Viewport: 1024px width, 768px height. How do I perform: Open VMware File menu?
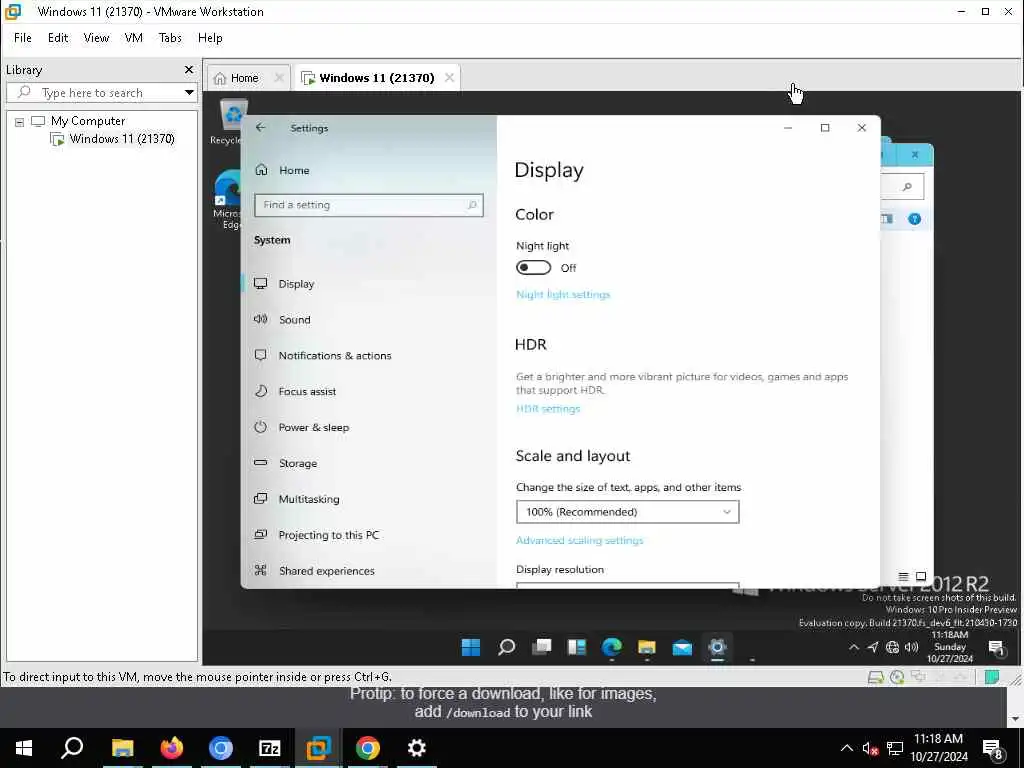coord(23,38)
